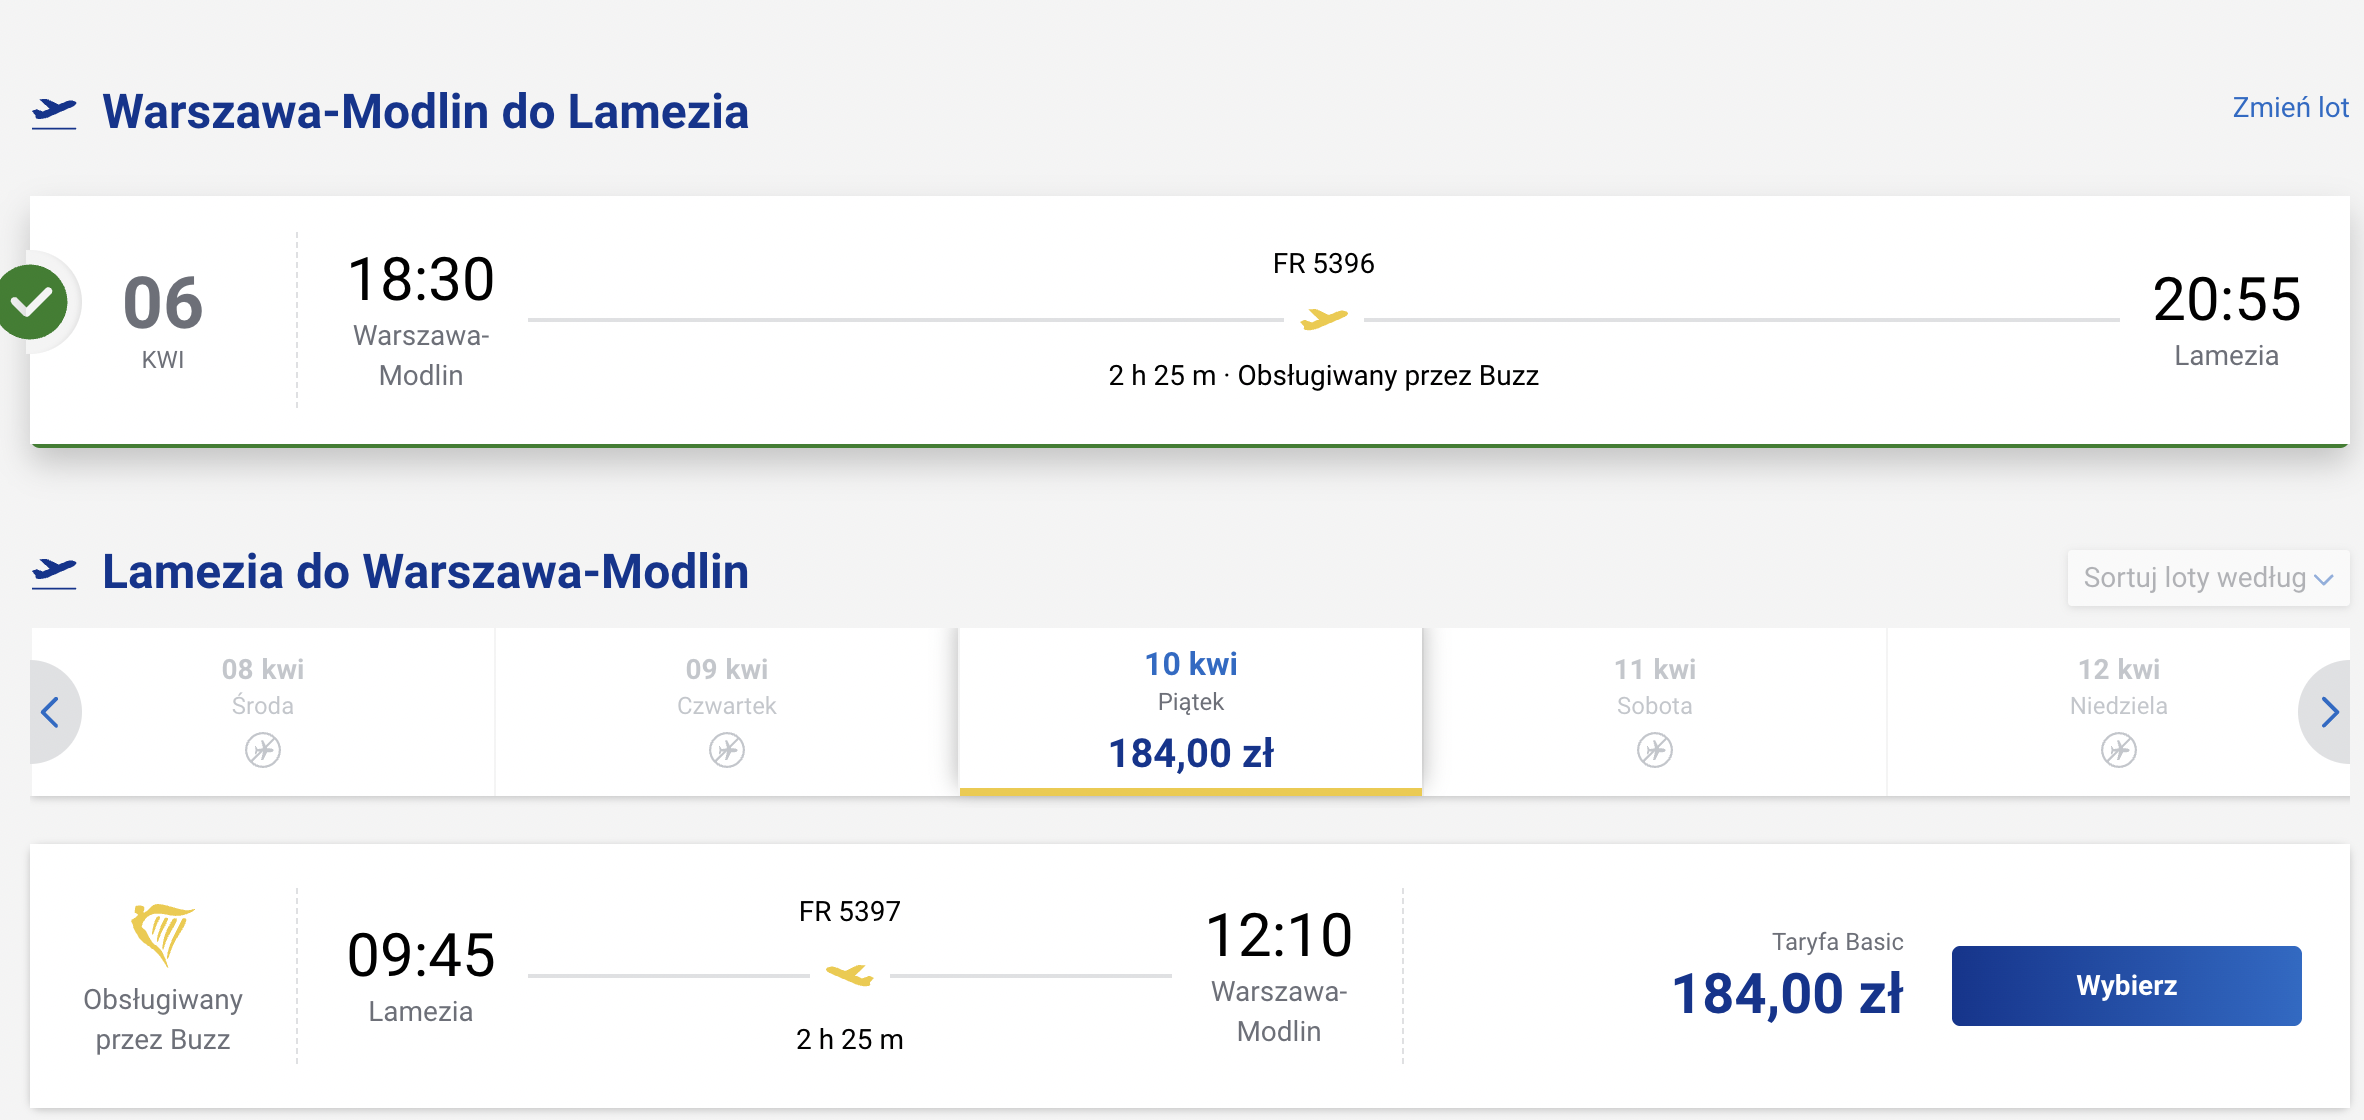Click the departure plane icon beside Warszawa-Modlin heading
Image resolution: width=2364 pixels, height=1120 pixels.
pos(54,113)
